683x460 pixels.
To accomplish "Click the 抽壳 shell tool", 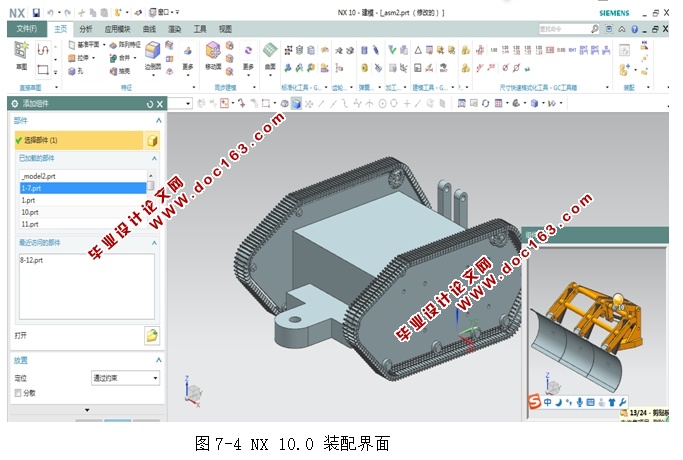I will tap(120, 71).
